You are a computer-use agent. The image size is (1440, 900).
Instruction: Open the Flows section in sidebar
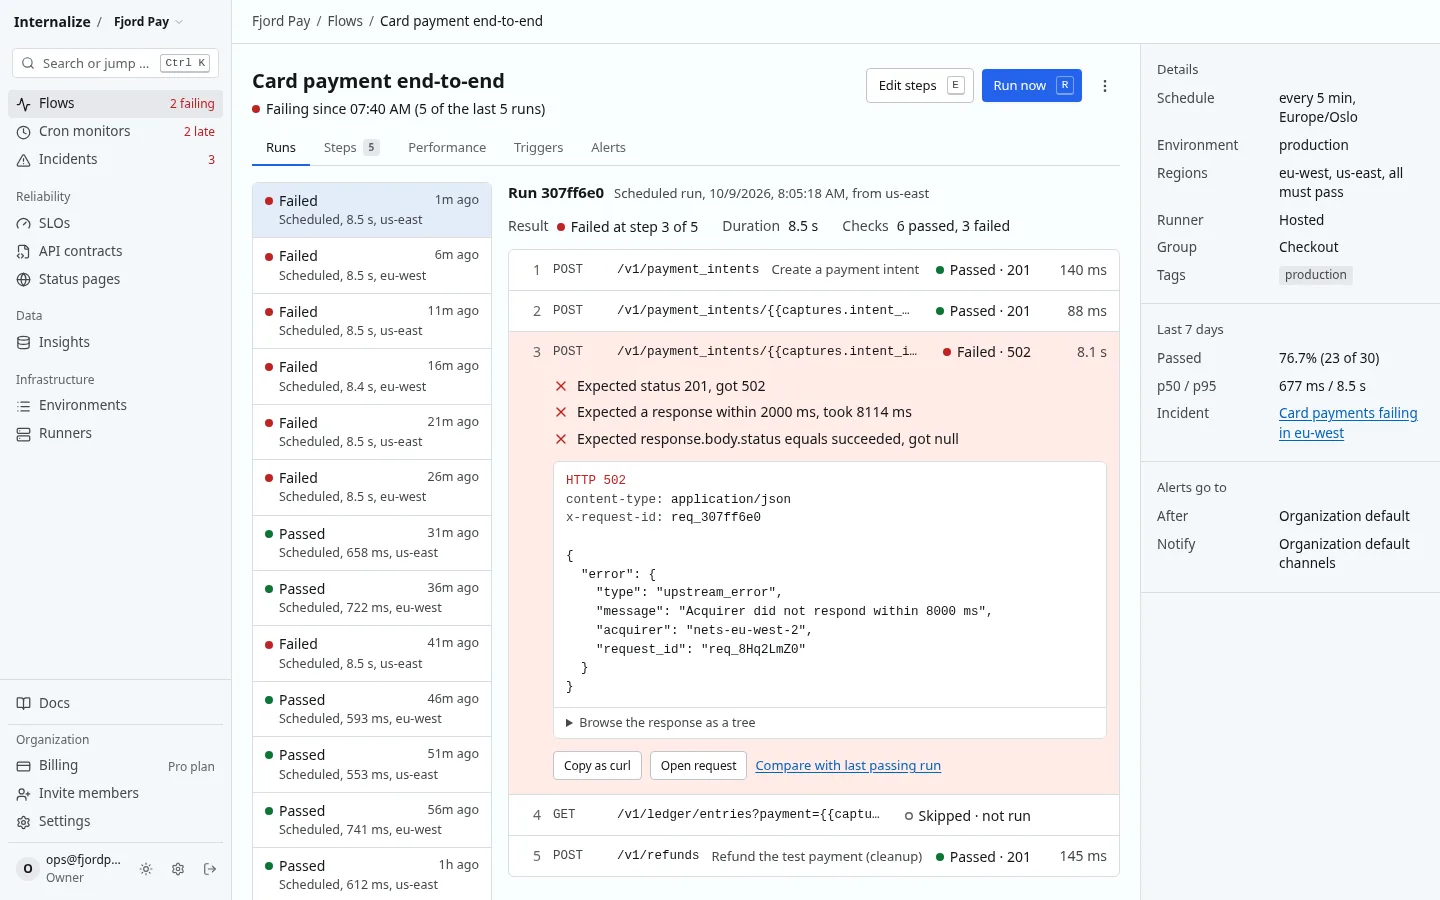click(115, 103)
